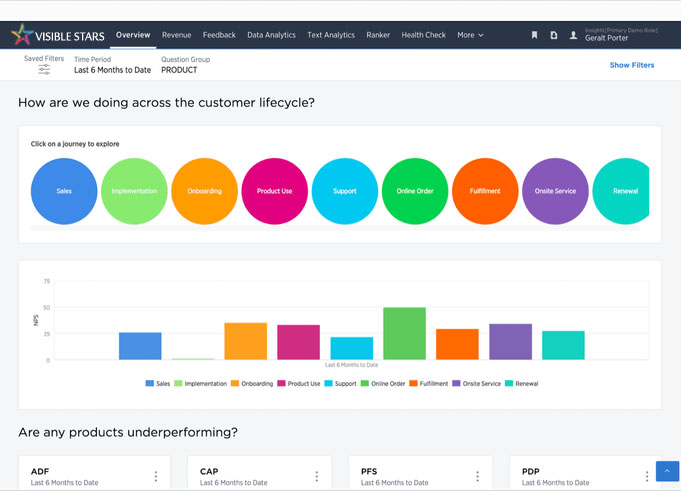The image size is (681, 491).
Task: Switch to the Revenue tab
Action: pyautogui.click(x=176, y=35)
